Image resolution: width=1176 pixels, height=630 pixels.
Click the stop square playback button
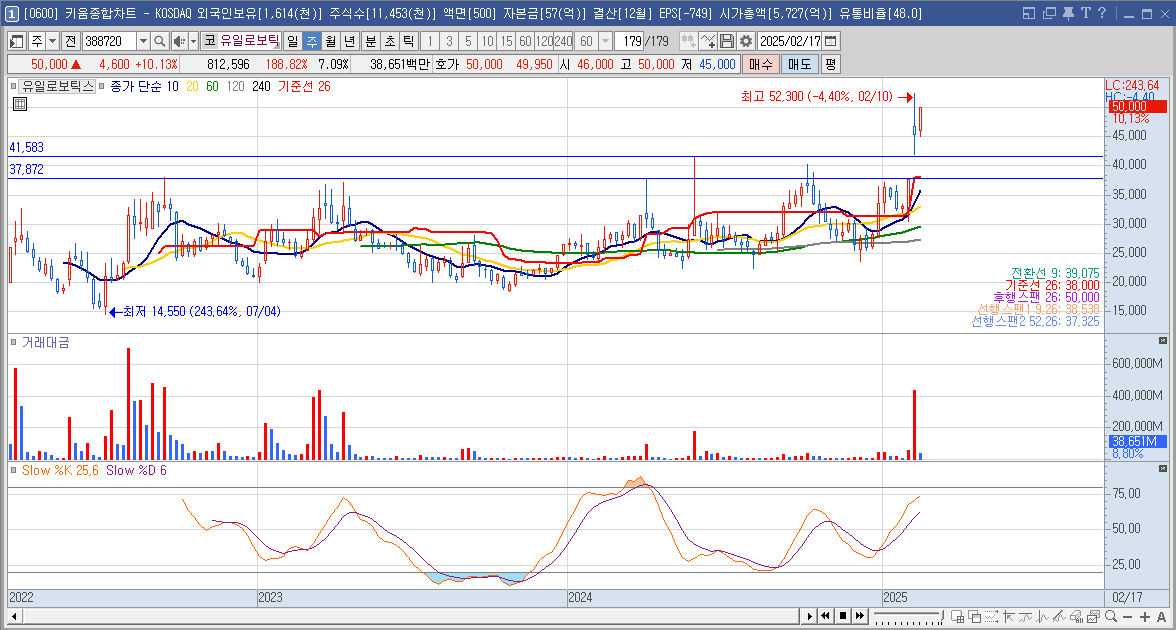click(843, 616)
